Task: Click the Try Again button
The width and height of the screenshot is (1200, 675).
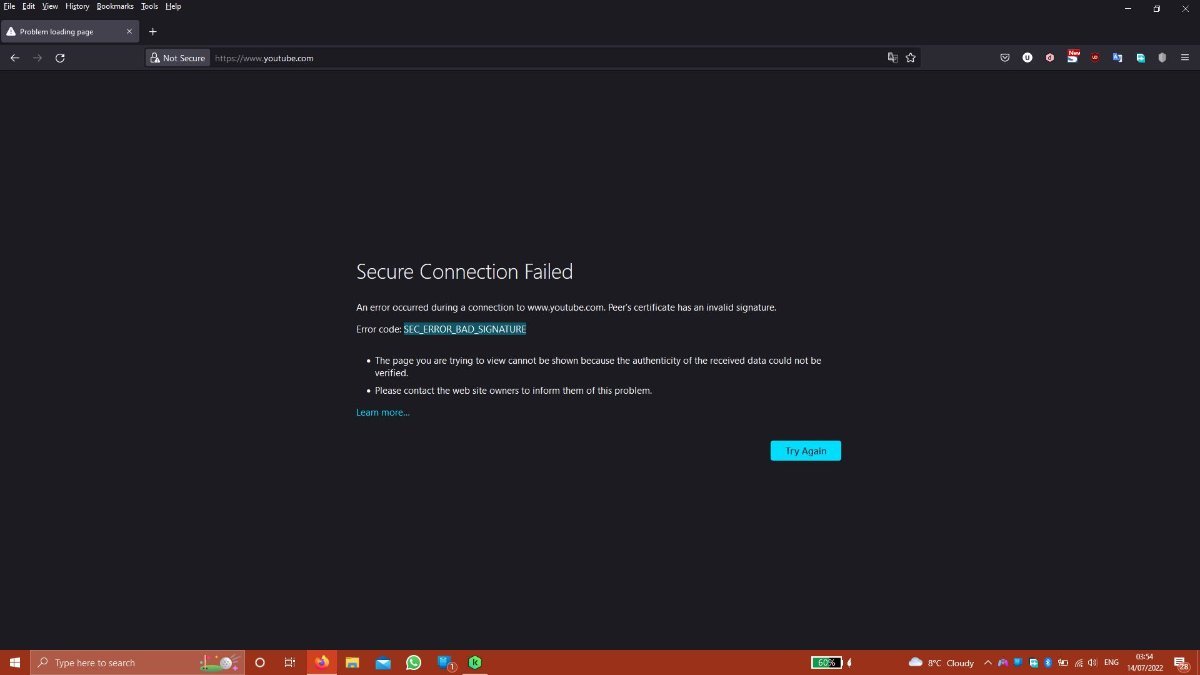Action: (806, 451)
